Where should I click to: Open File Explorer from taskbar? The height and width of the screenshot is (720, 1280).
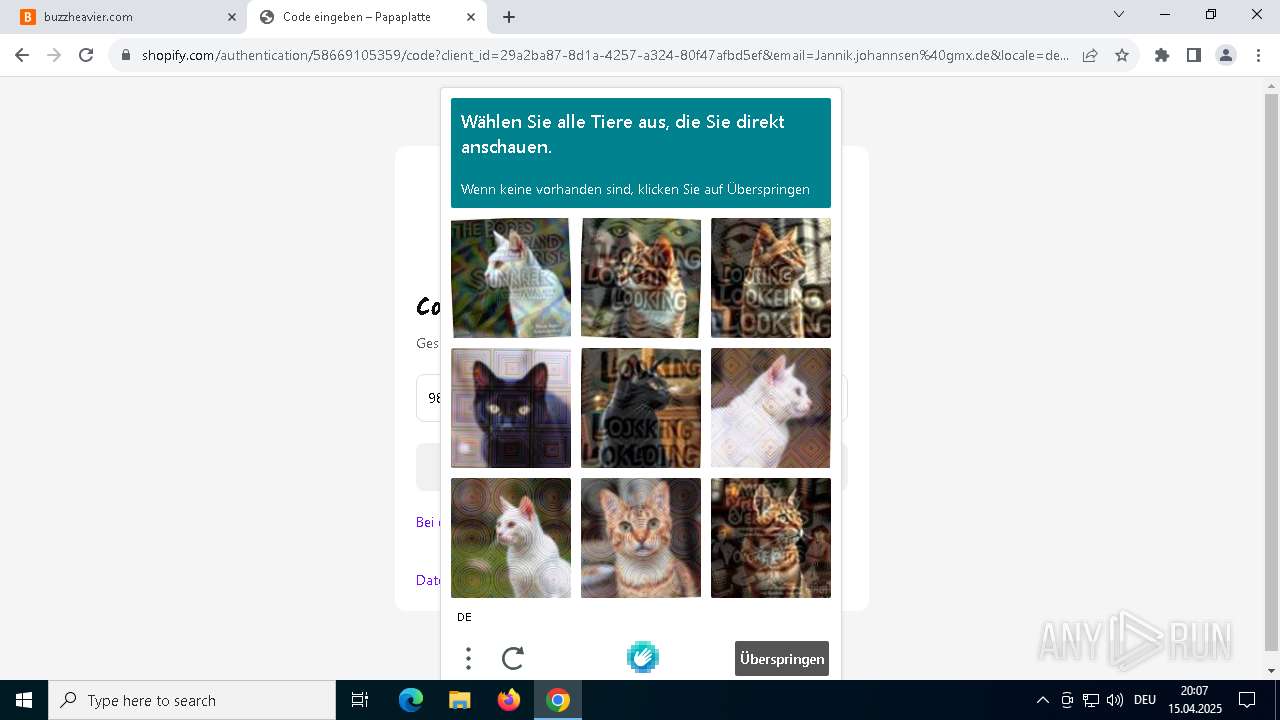coord(459,700)
